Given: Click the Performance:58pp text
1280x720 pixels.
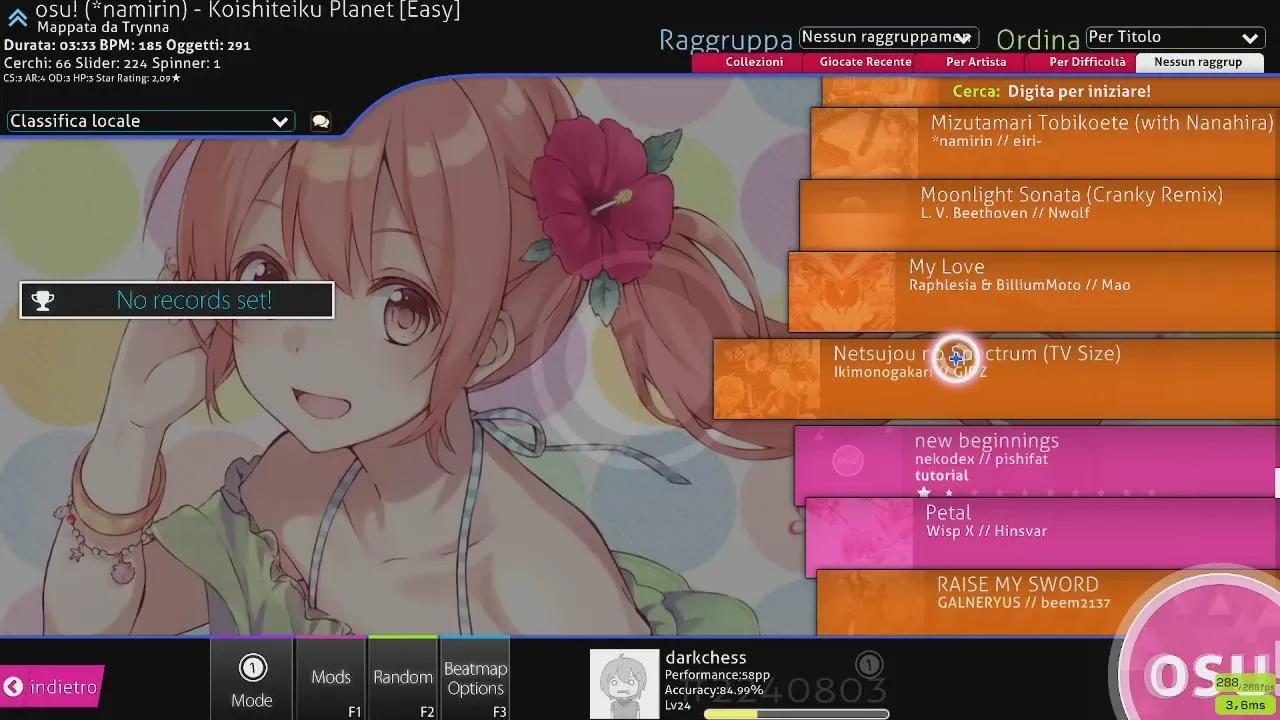Looking at the screenshot, I should (x=717, y=675).
